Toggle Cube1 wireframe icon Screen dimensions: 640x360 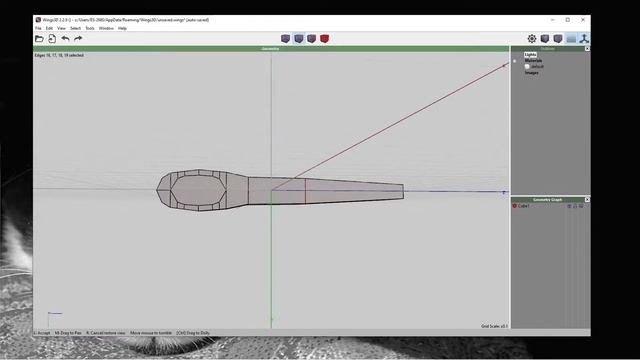pyautogui.click(x=581, y=206)
